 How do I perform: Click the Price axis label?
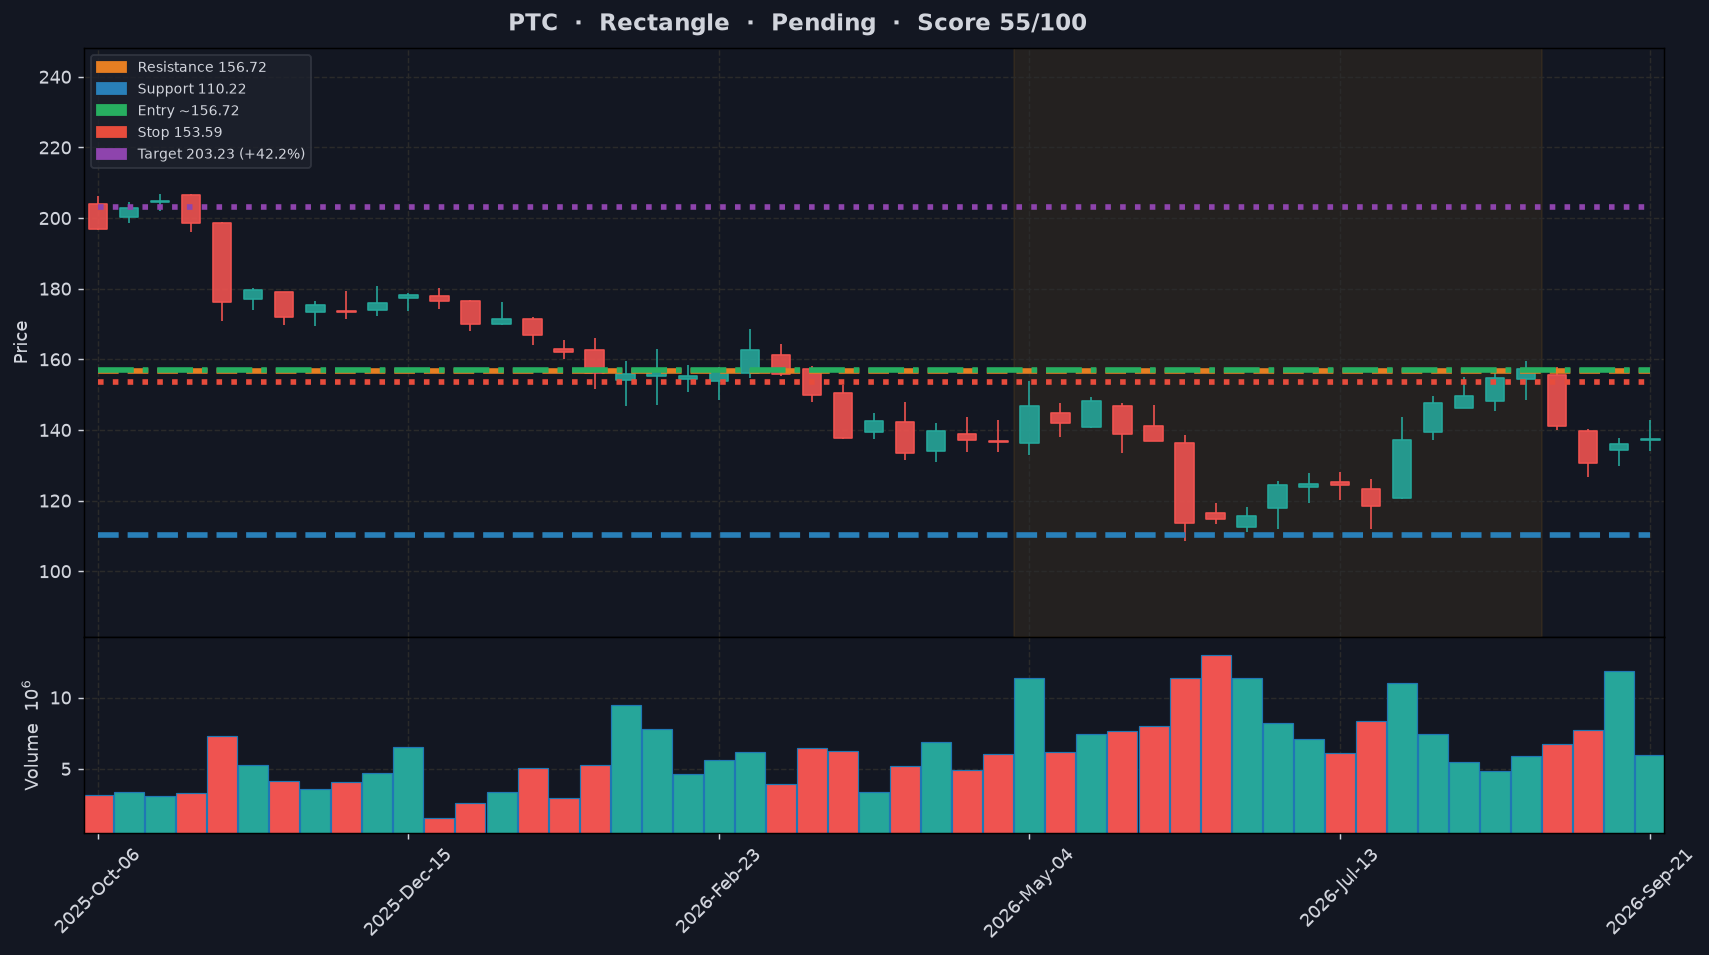pos(21,342)
